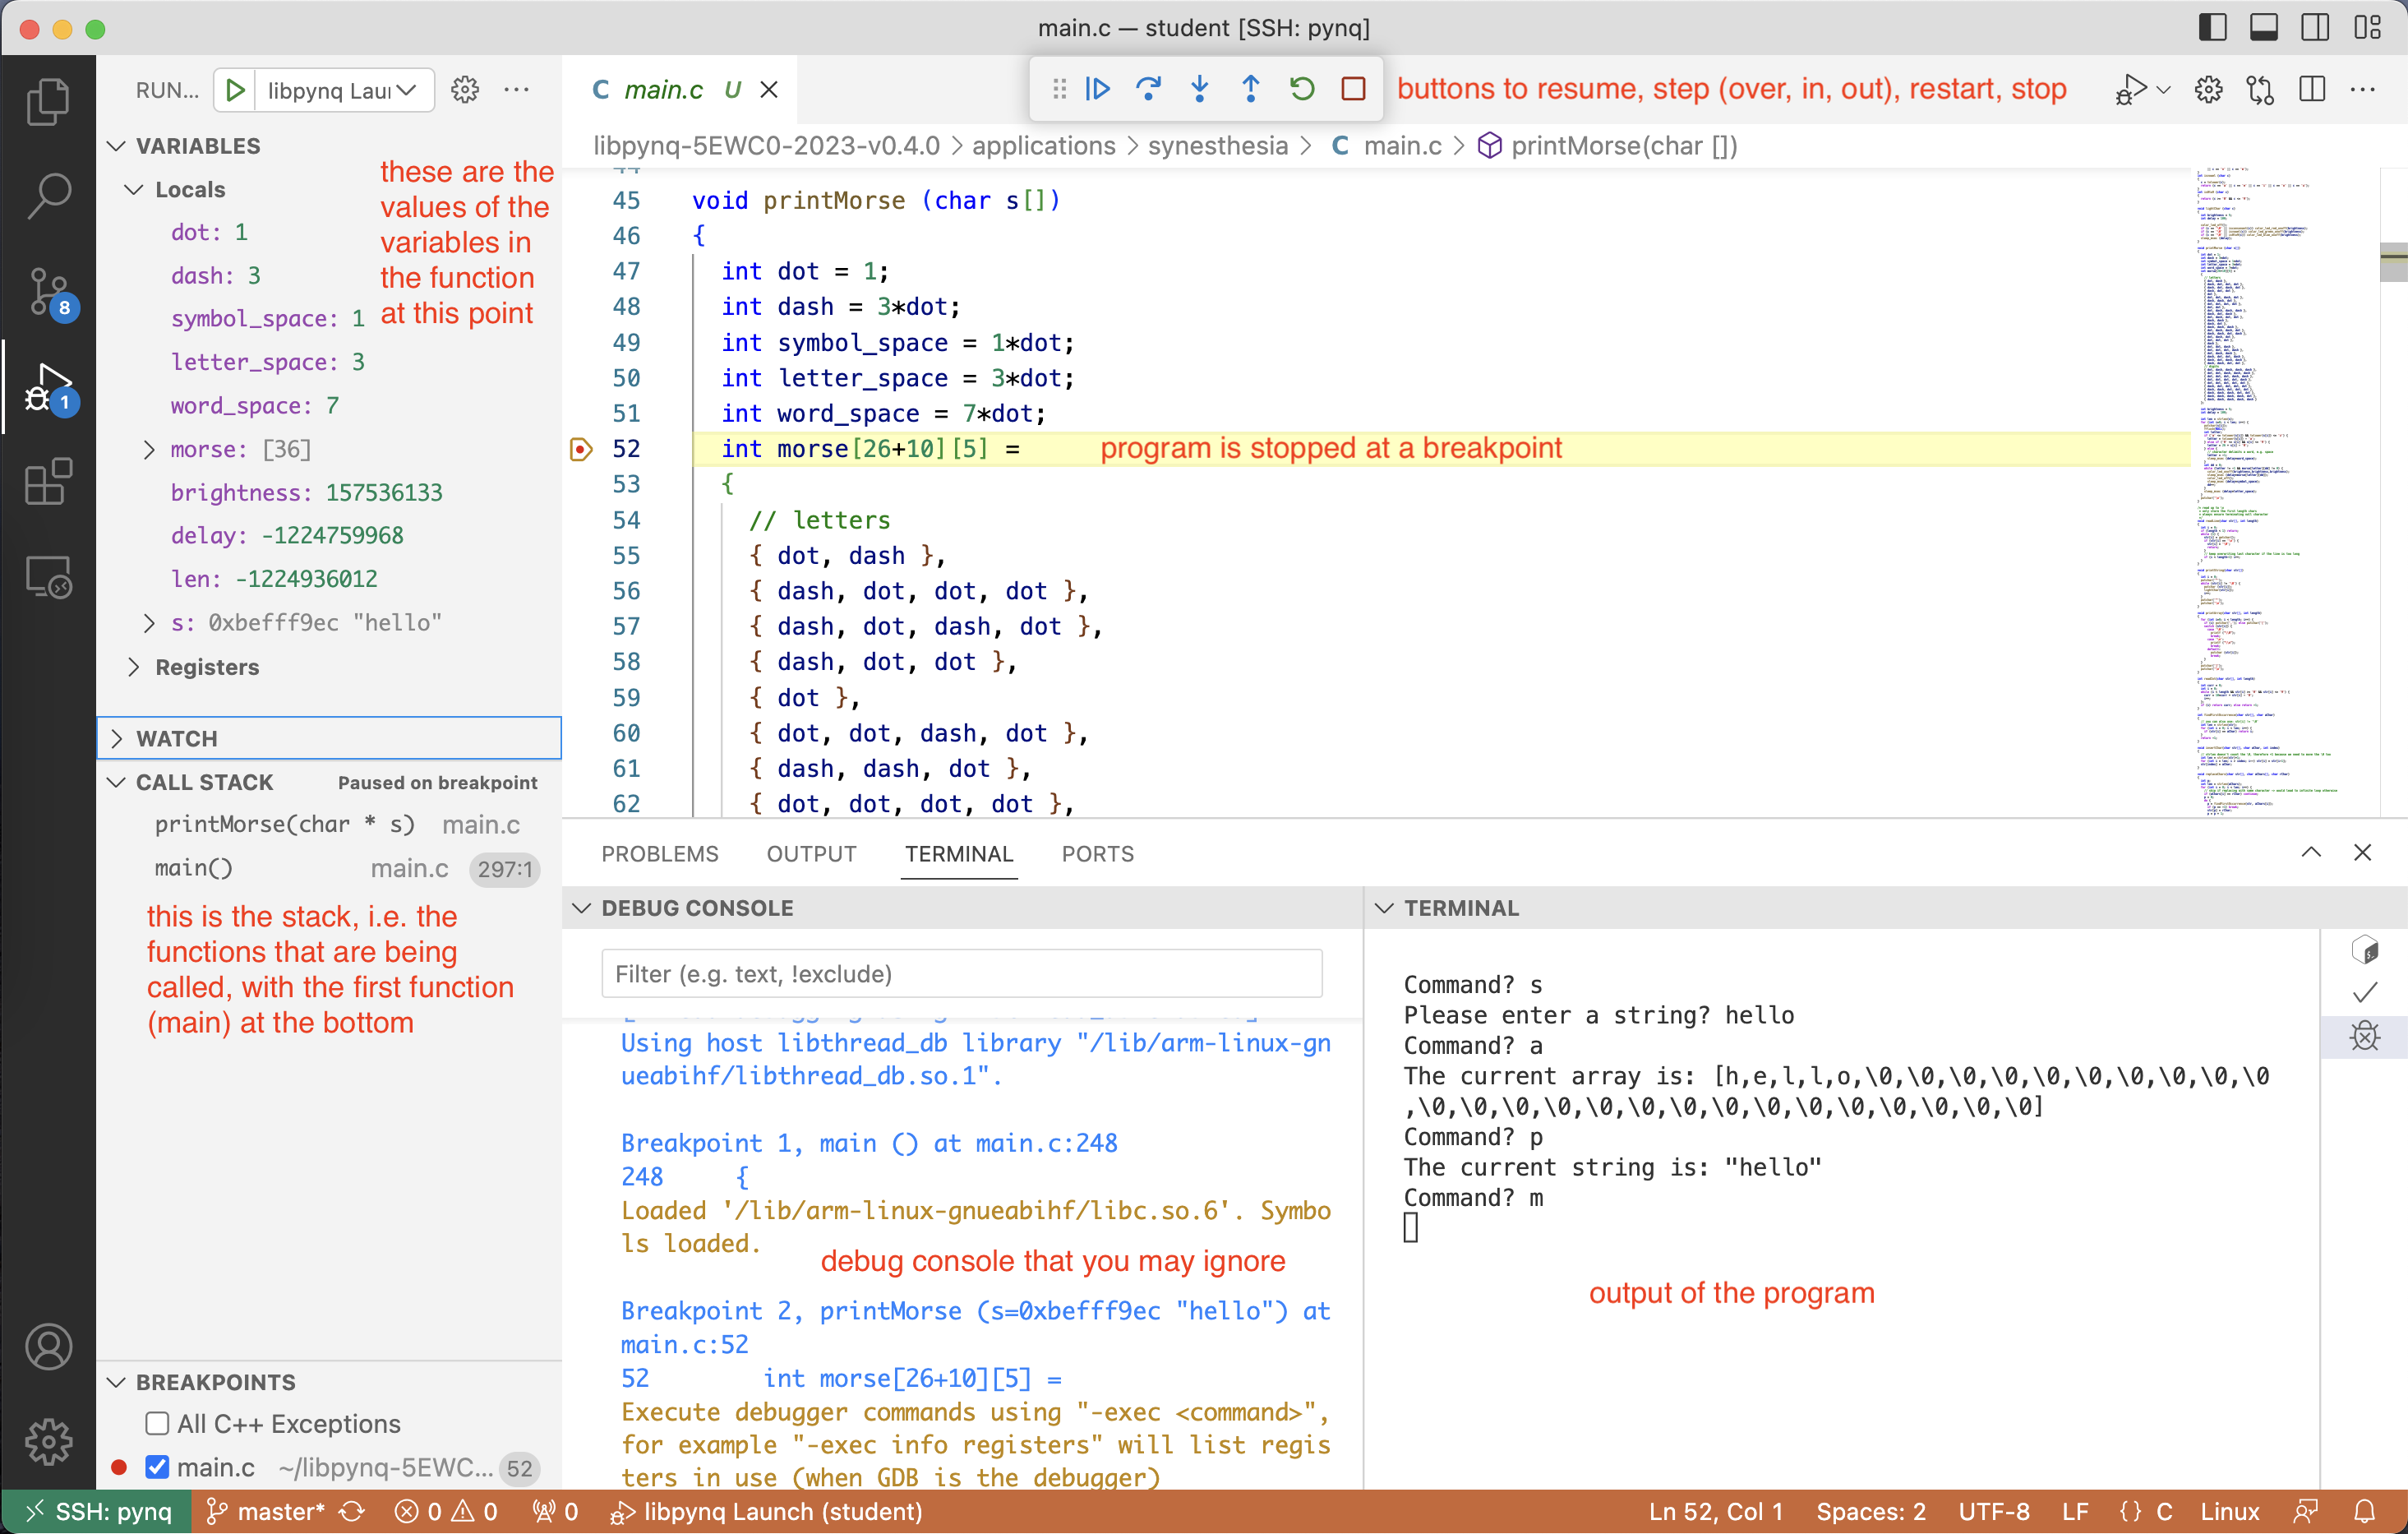Split the editor to the right
Viewport: 2408px width, 1534px height.
(x=2312, y=90)
